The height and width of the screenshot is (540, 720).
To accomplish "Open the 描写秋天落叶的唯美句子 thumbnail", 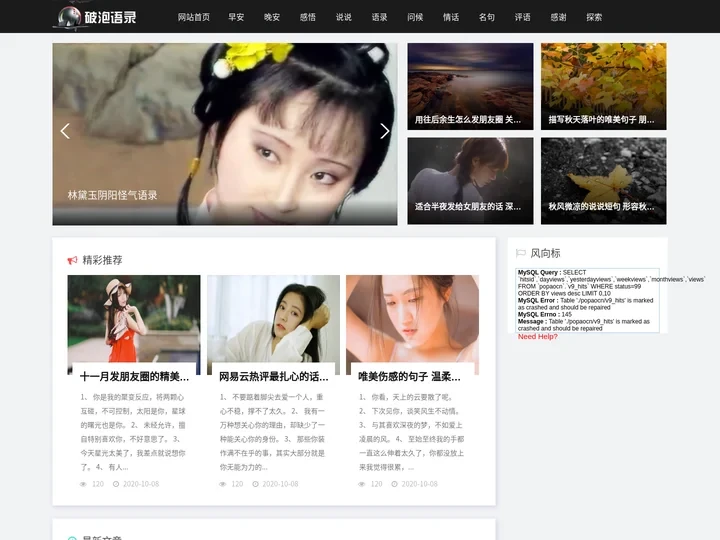I will tap(603, 86).
